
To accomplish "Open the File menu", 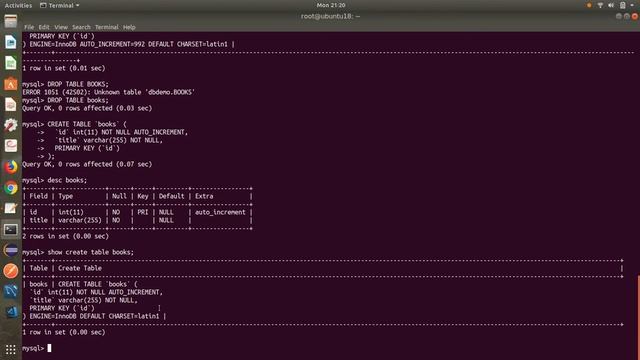I will click(29, 27).
